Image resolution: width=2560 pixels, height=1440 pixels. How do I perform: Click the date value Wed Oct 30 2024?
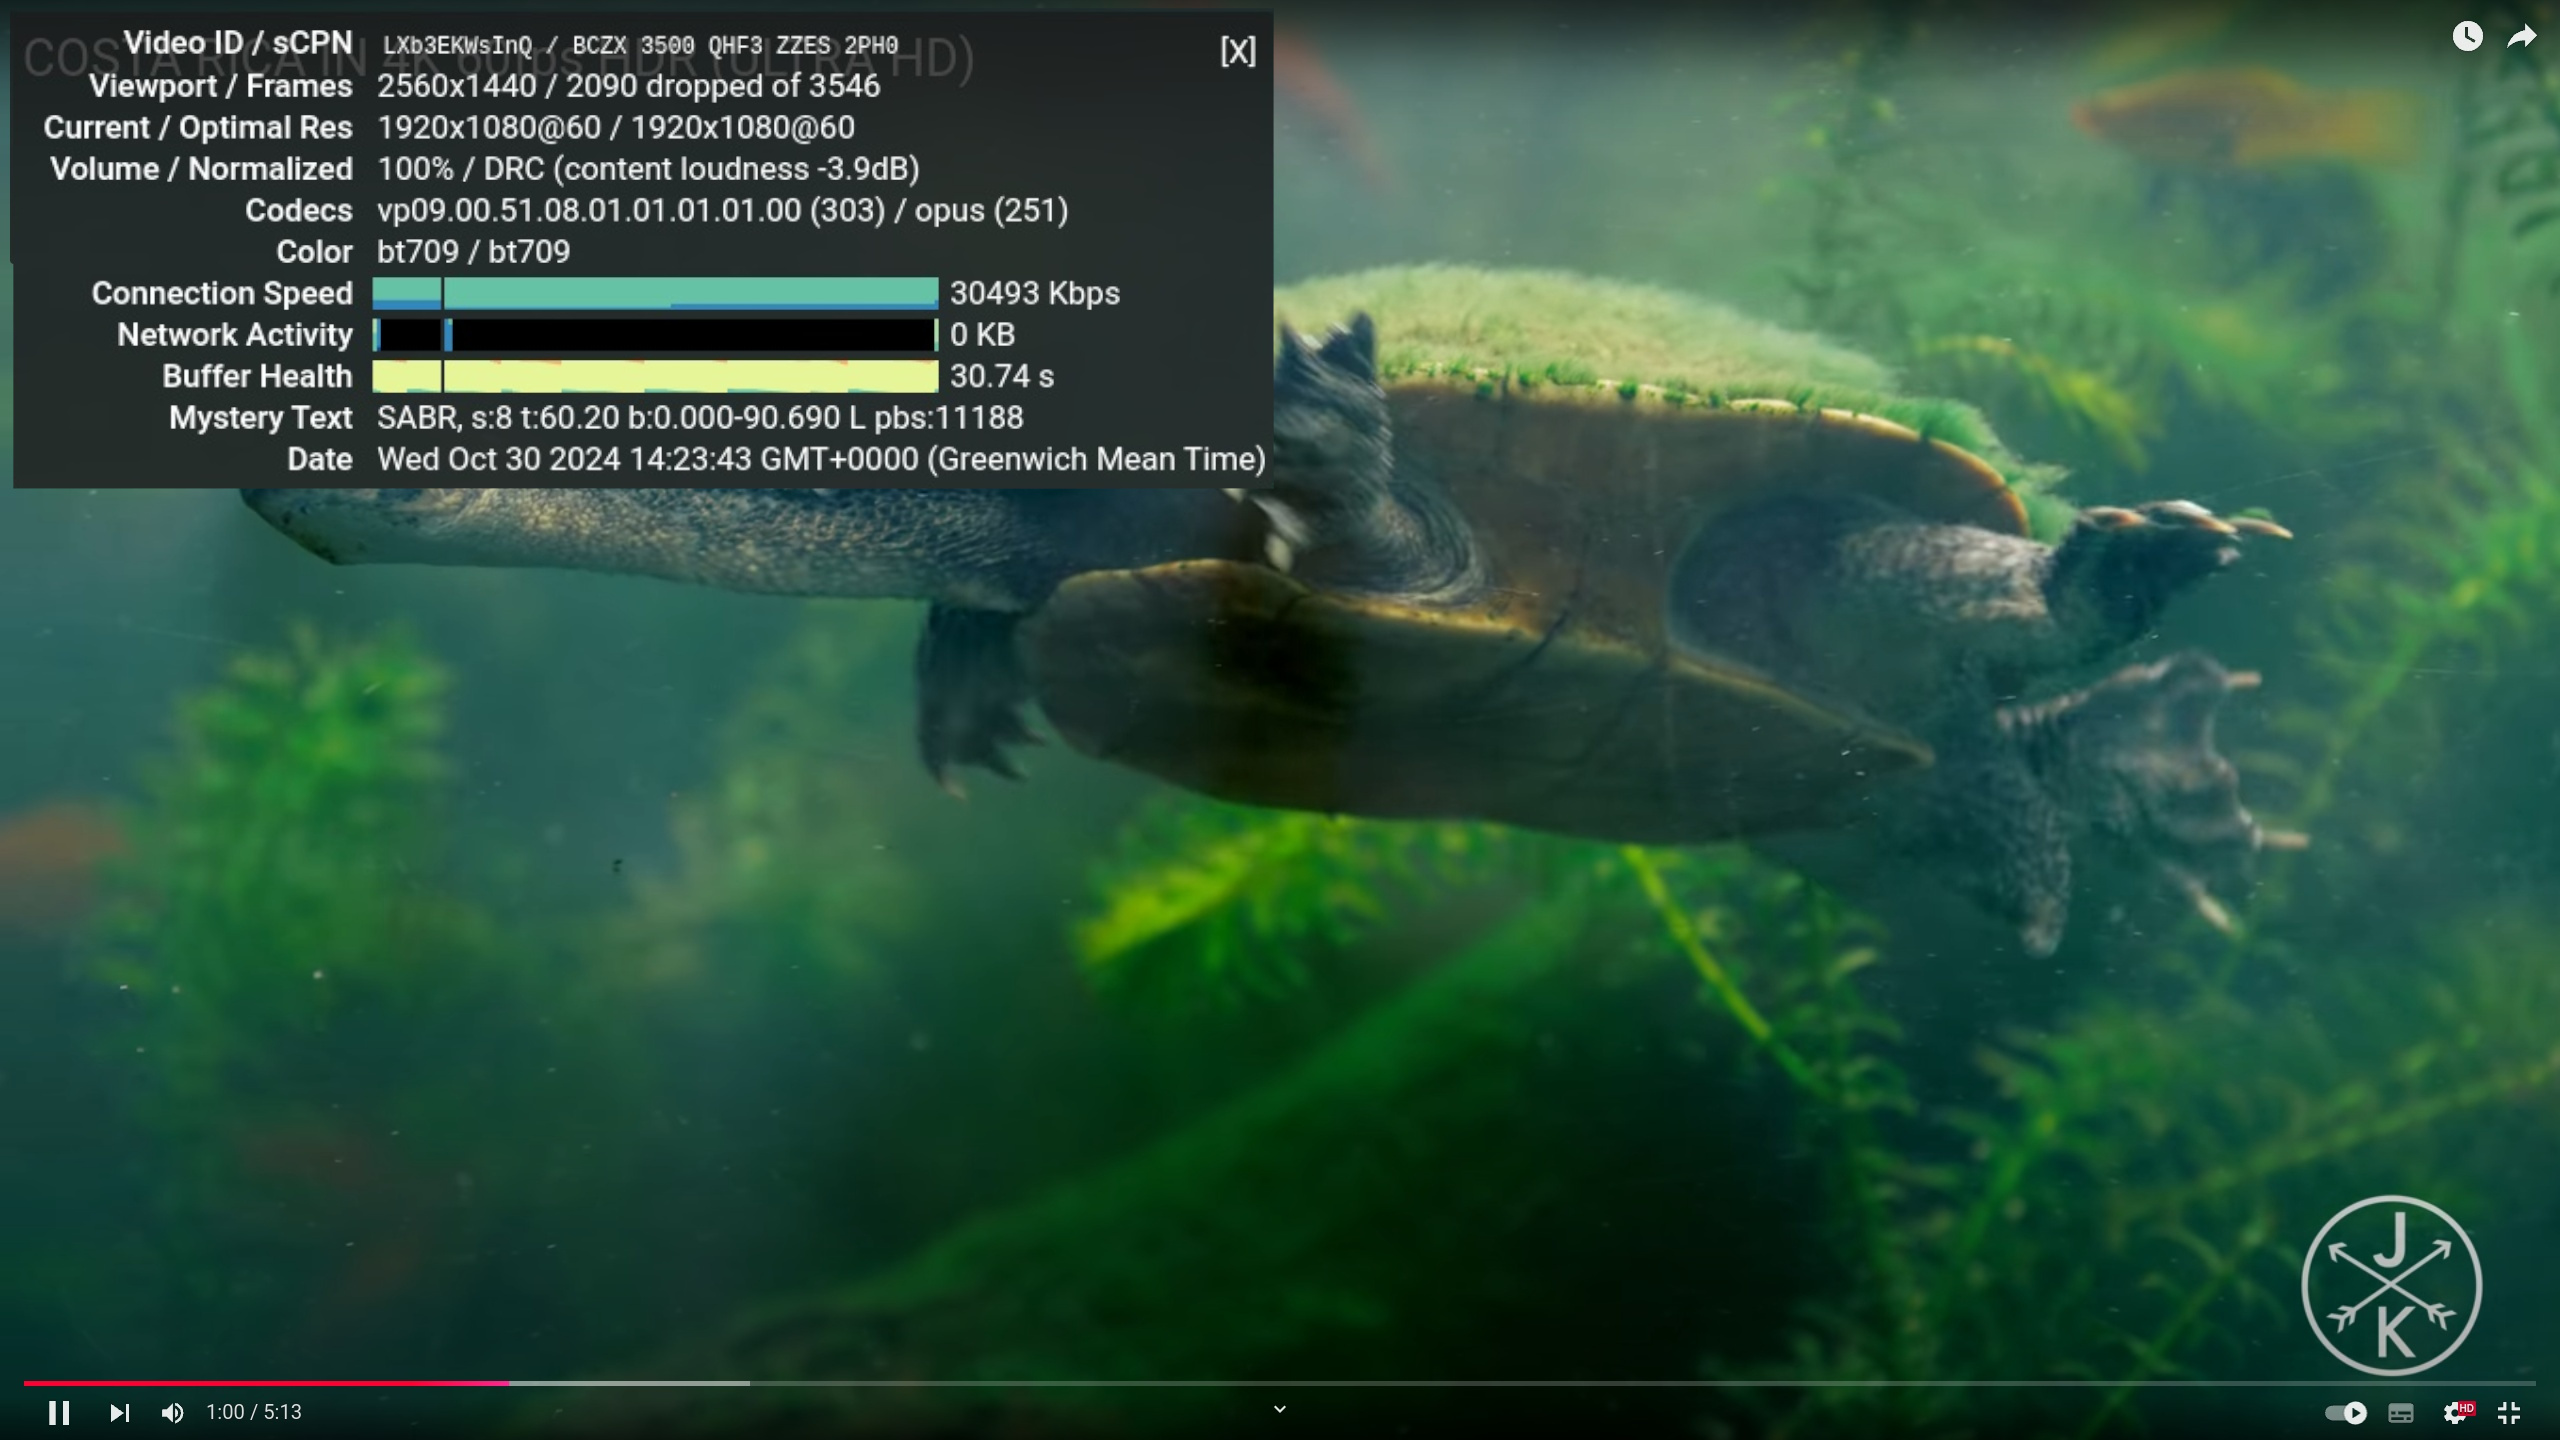click(x=821, y=459)
